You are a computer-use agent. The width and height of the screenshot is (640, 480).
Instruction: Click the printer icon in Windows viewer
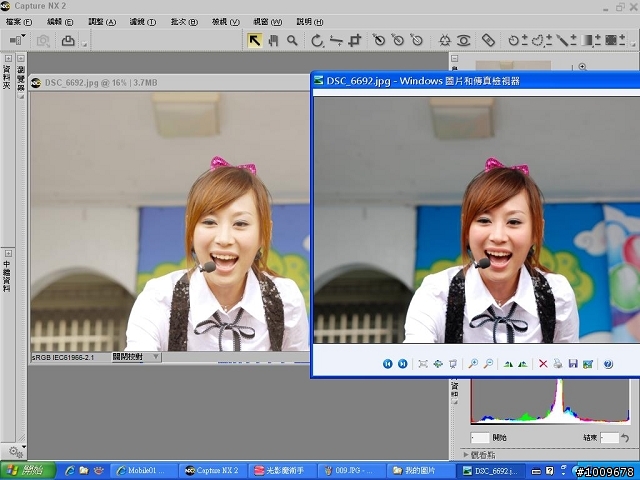[x=558, y=364]
